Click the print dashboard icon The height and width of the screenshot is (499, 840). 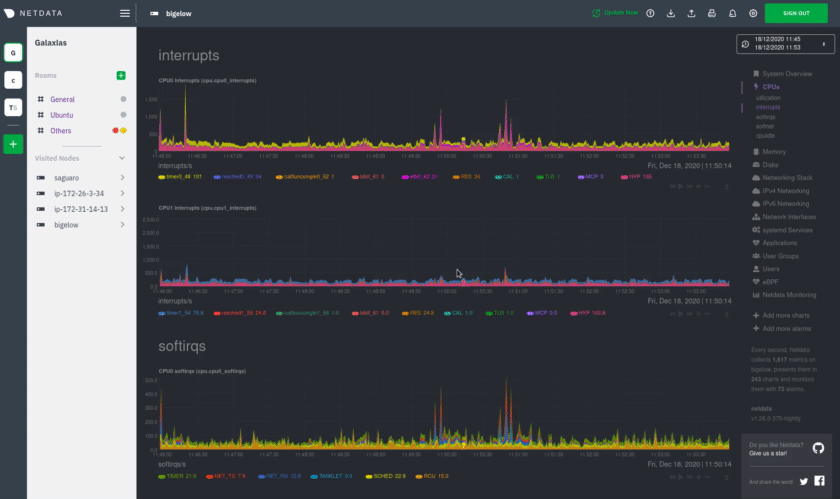coord(712,13)
